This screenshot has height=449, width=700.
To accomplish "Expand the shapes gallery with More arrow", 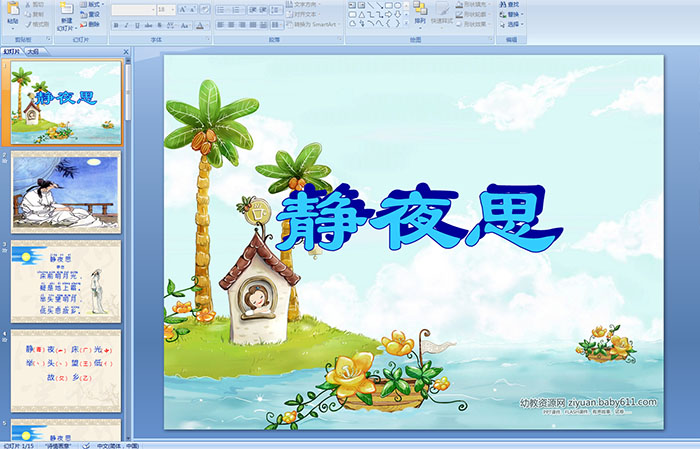I will coord(406,23).
